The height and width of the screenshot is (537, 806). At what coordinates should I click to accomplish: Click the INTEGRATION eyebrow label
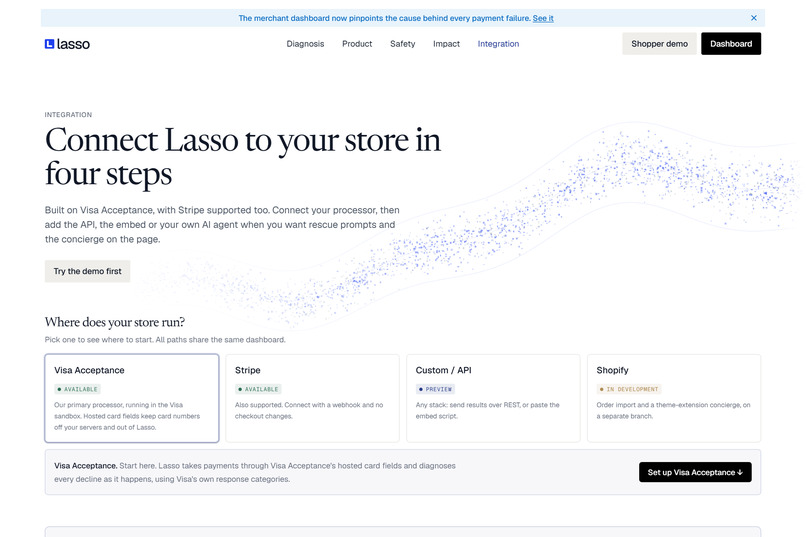coord(68,115)
